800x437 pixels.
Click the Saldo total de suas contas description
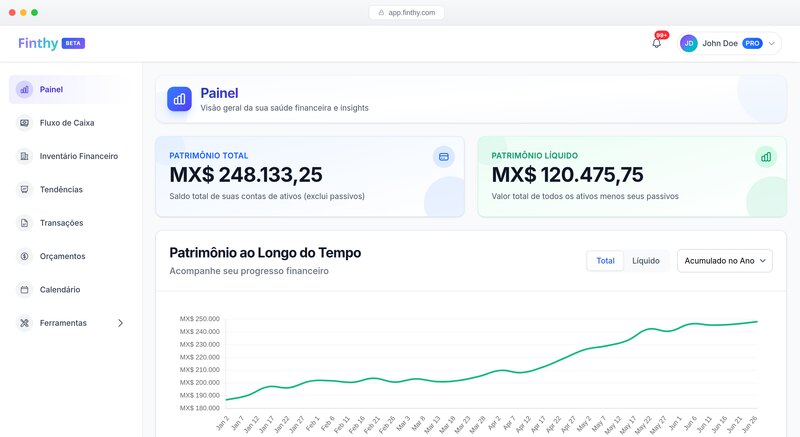click(x=267, y=196)
